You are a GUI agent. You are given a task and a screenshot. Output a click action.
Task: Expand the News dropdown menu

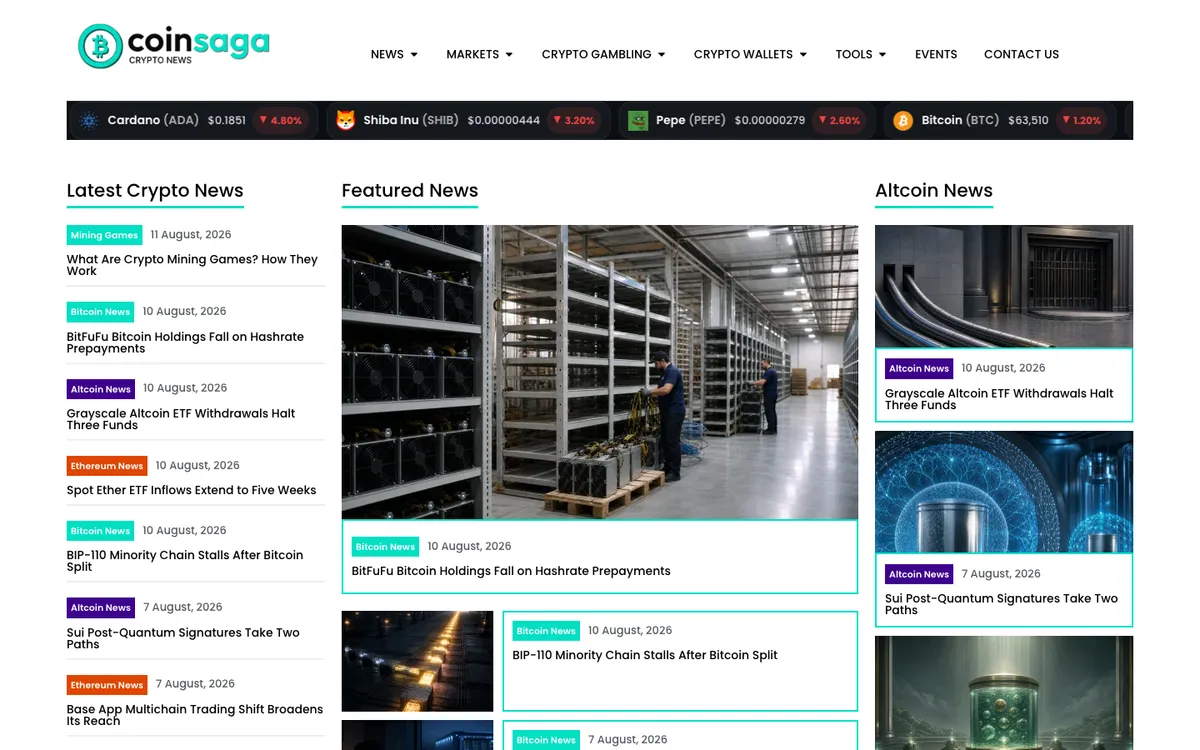(394, 54)
